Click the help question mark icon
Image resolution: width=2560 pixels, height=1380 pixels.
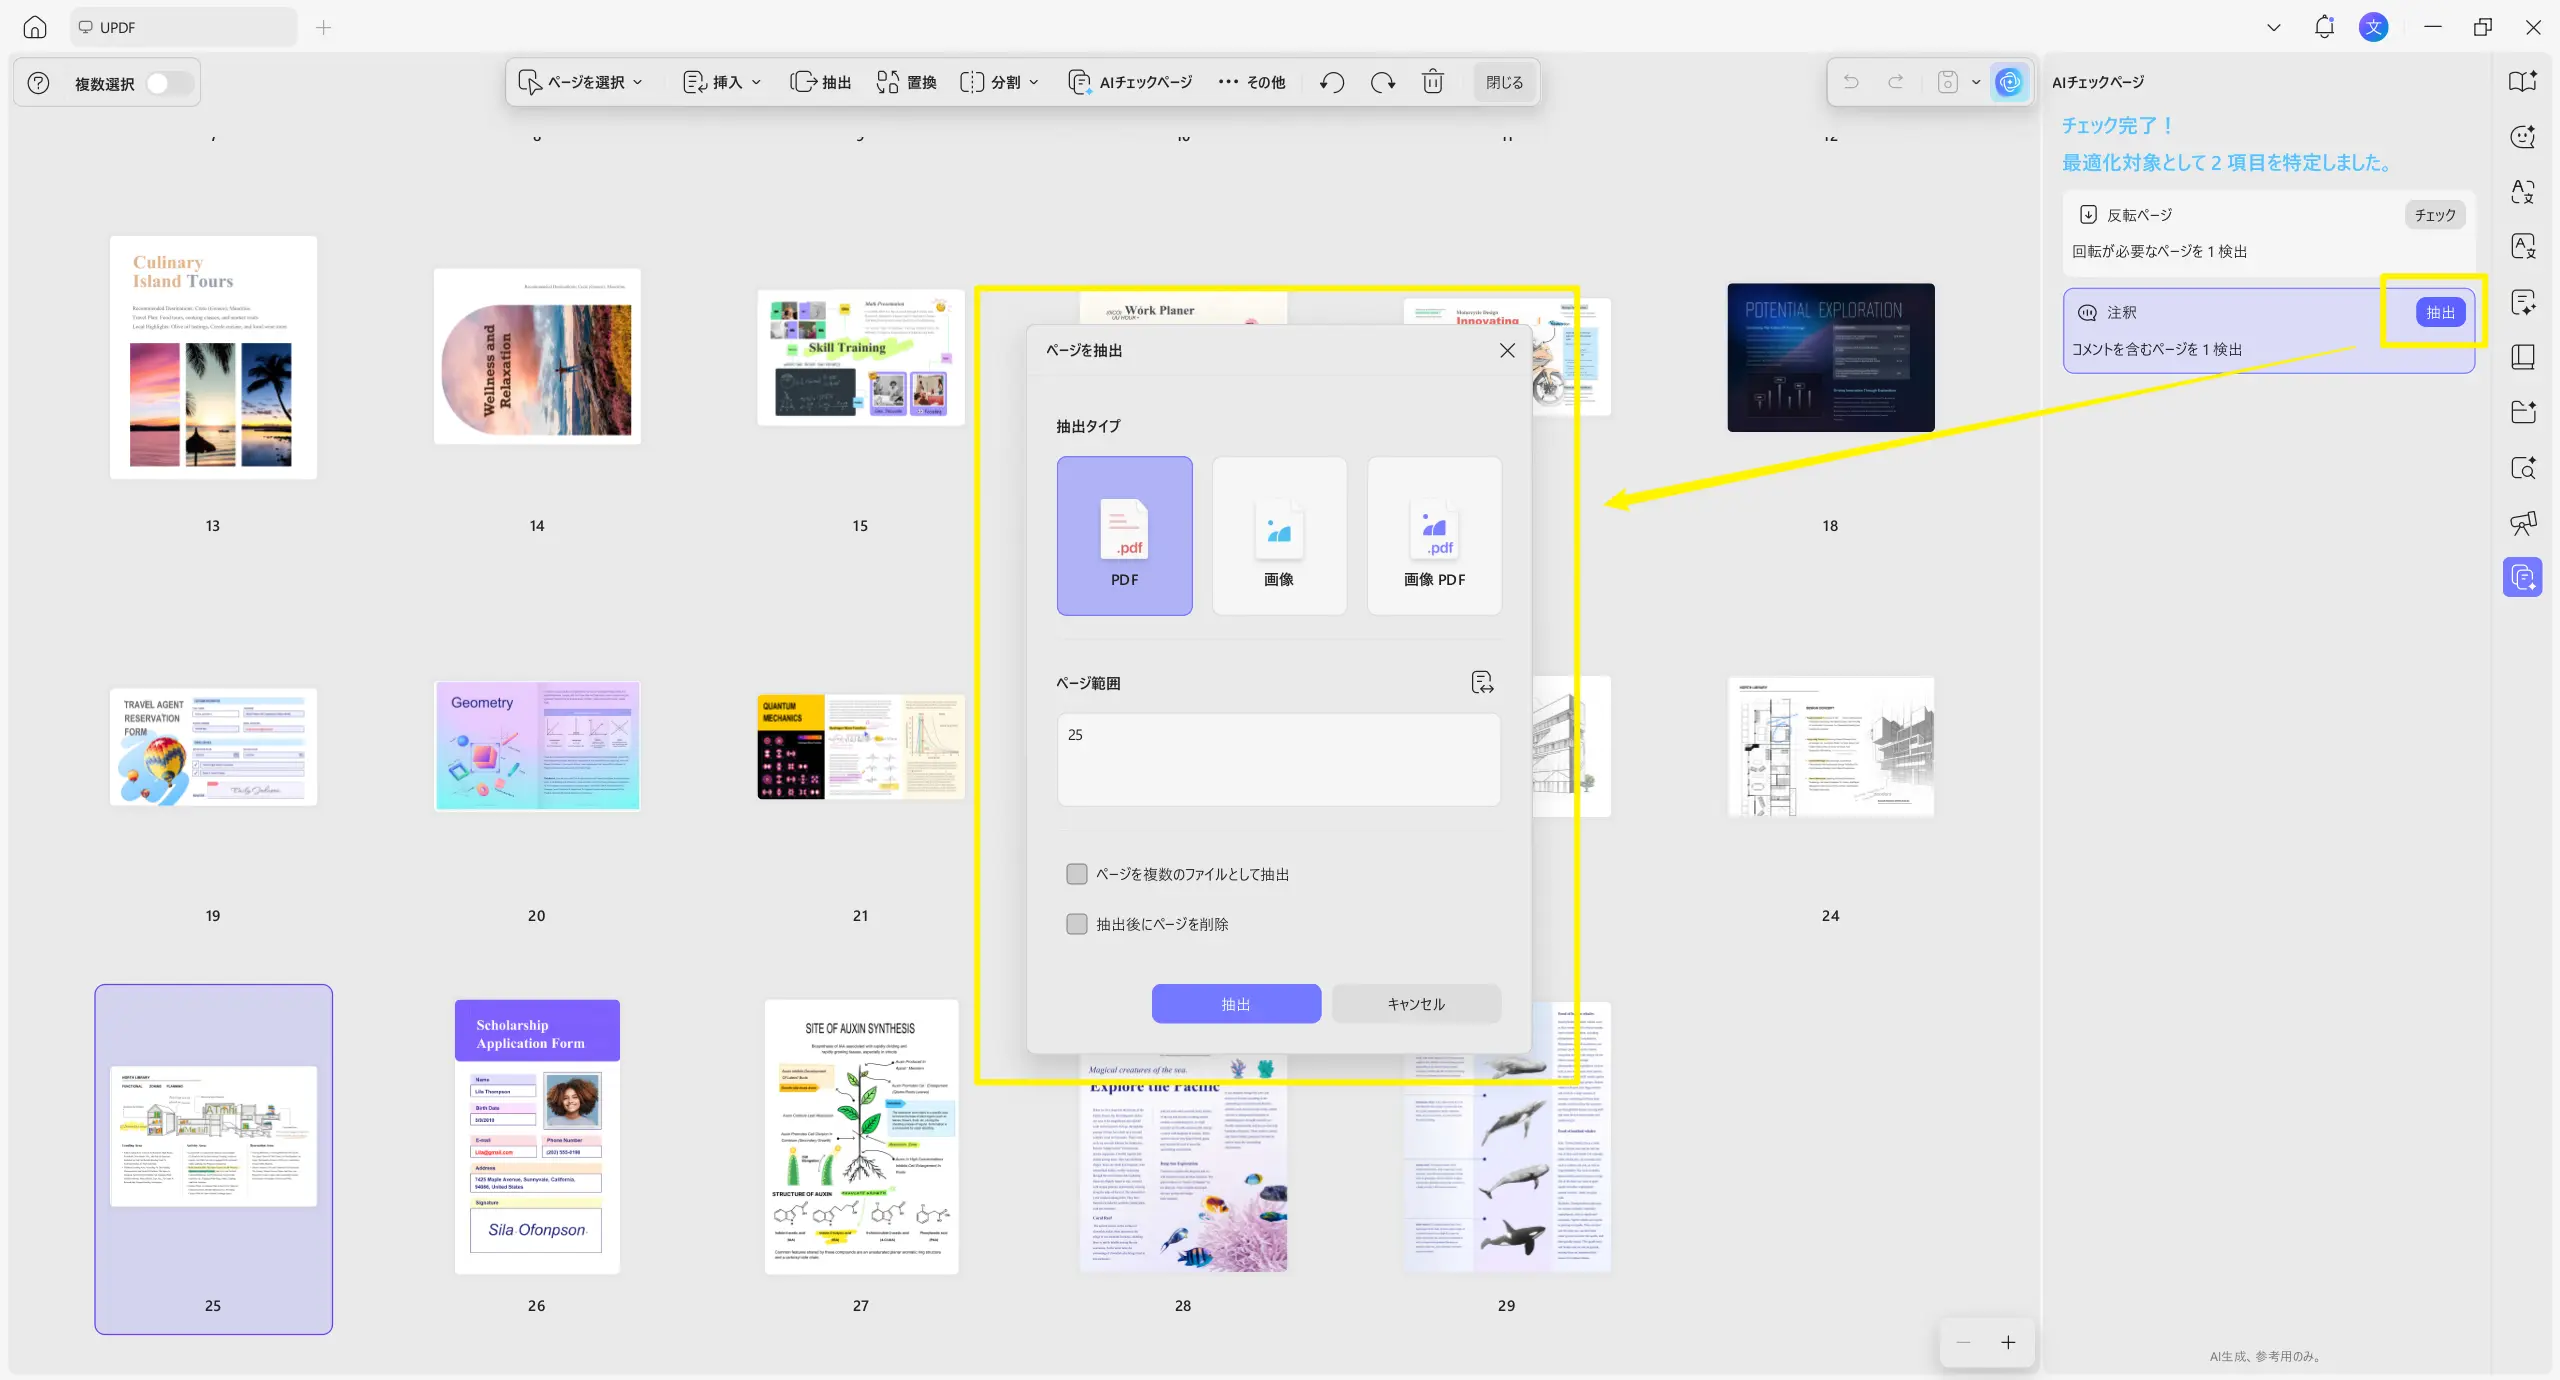[x=38, y=83]
